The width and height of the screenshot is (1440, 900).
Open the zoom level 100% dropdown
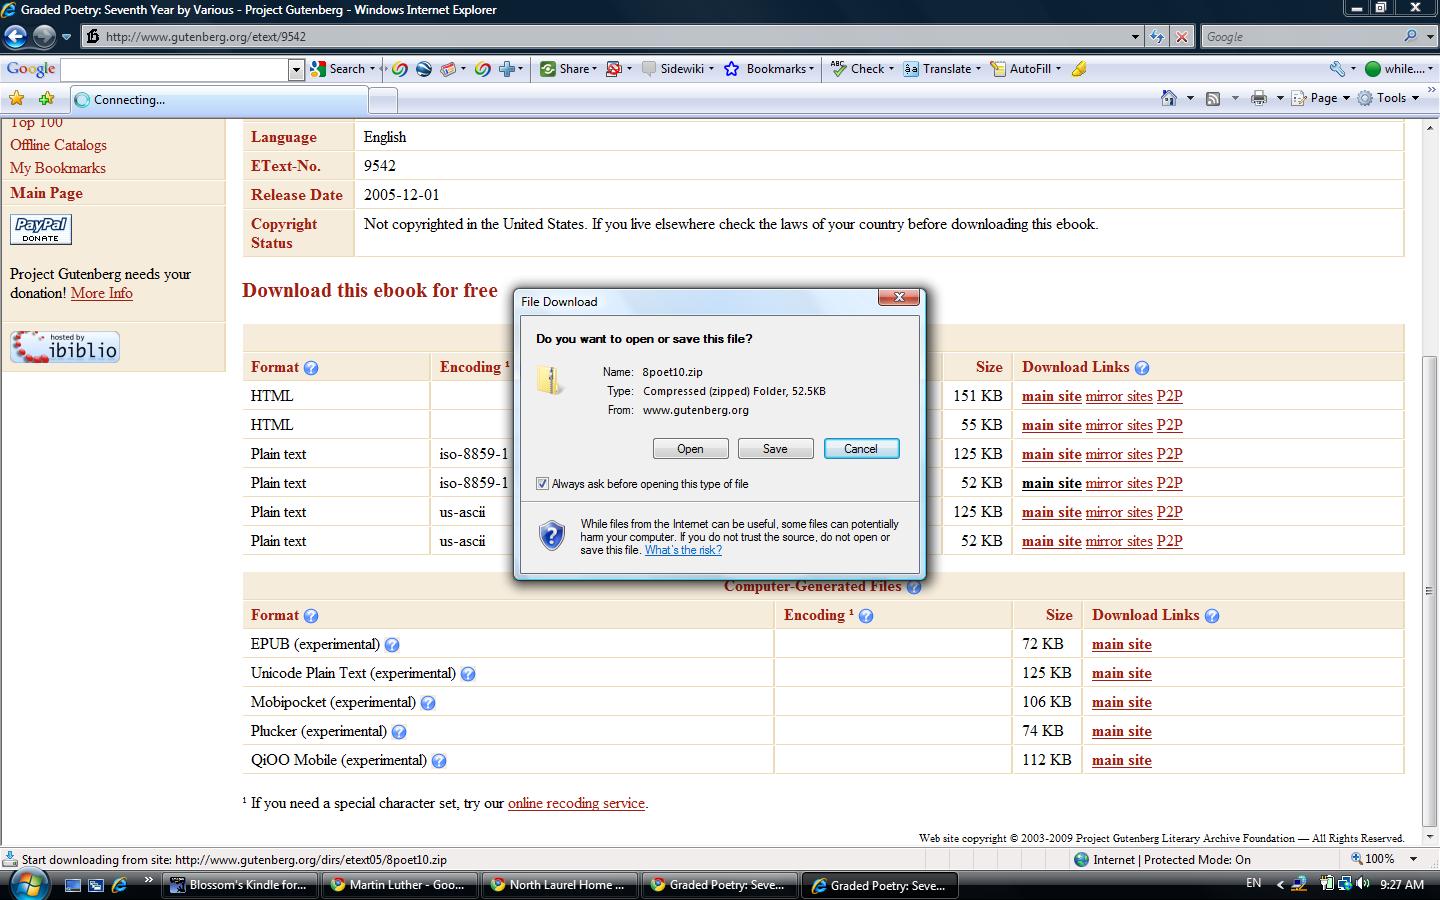[1413, 859]
